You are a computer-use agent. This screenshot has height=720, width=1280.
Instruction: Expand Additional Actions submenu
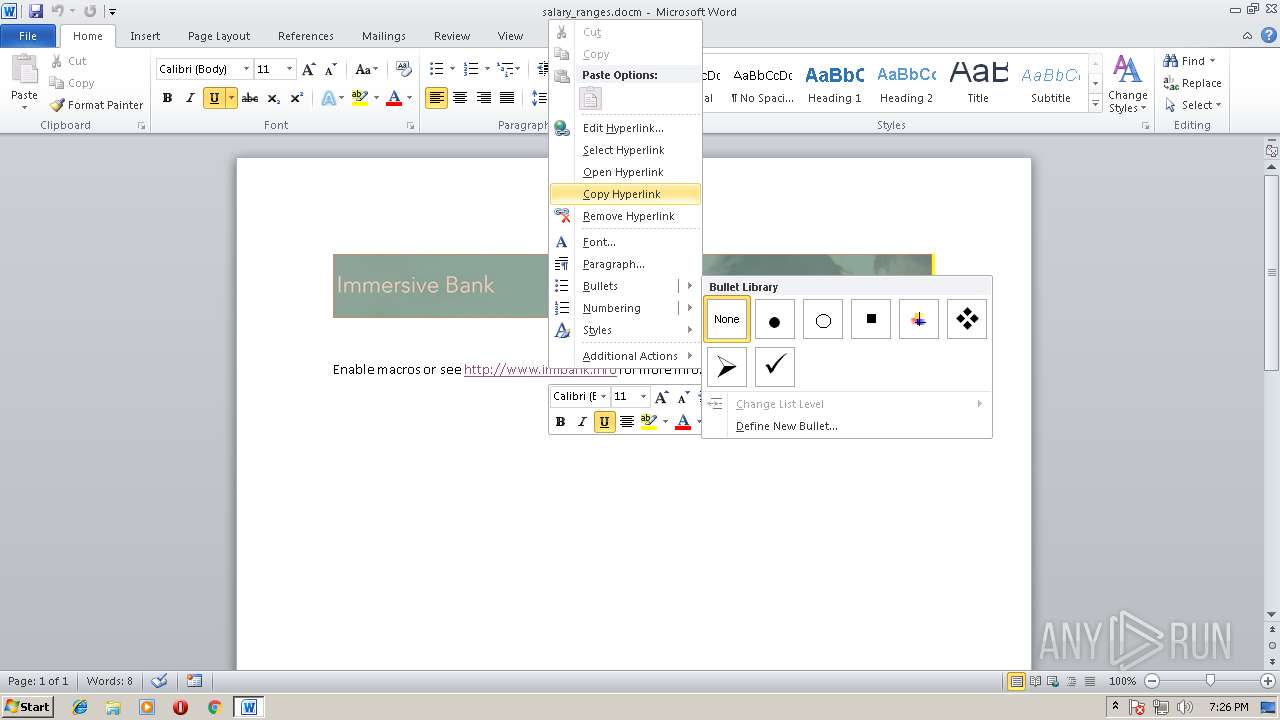625,356
